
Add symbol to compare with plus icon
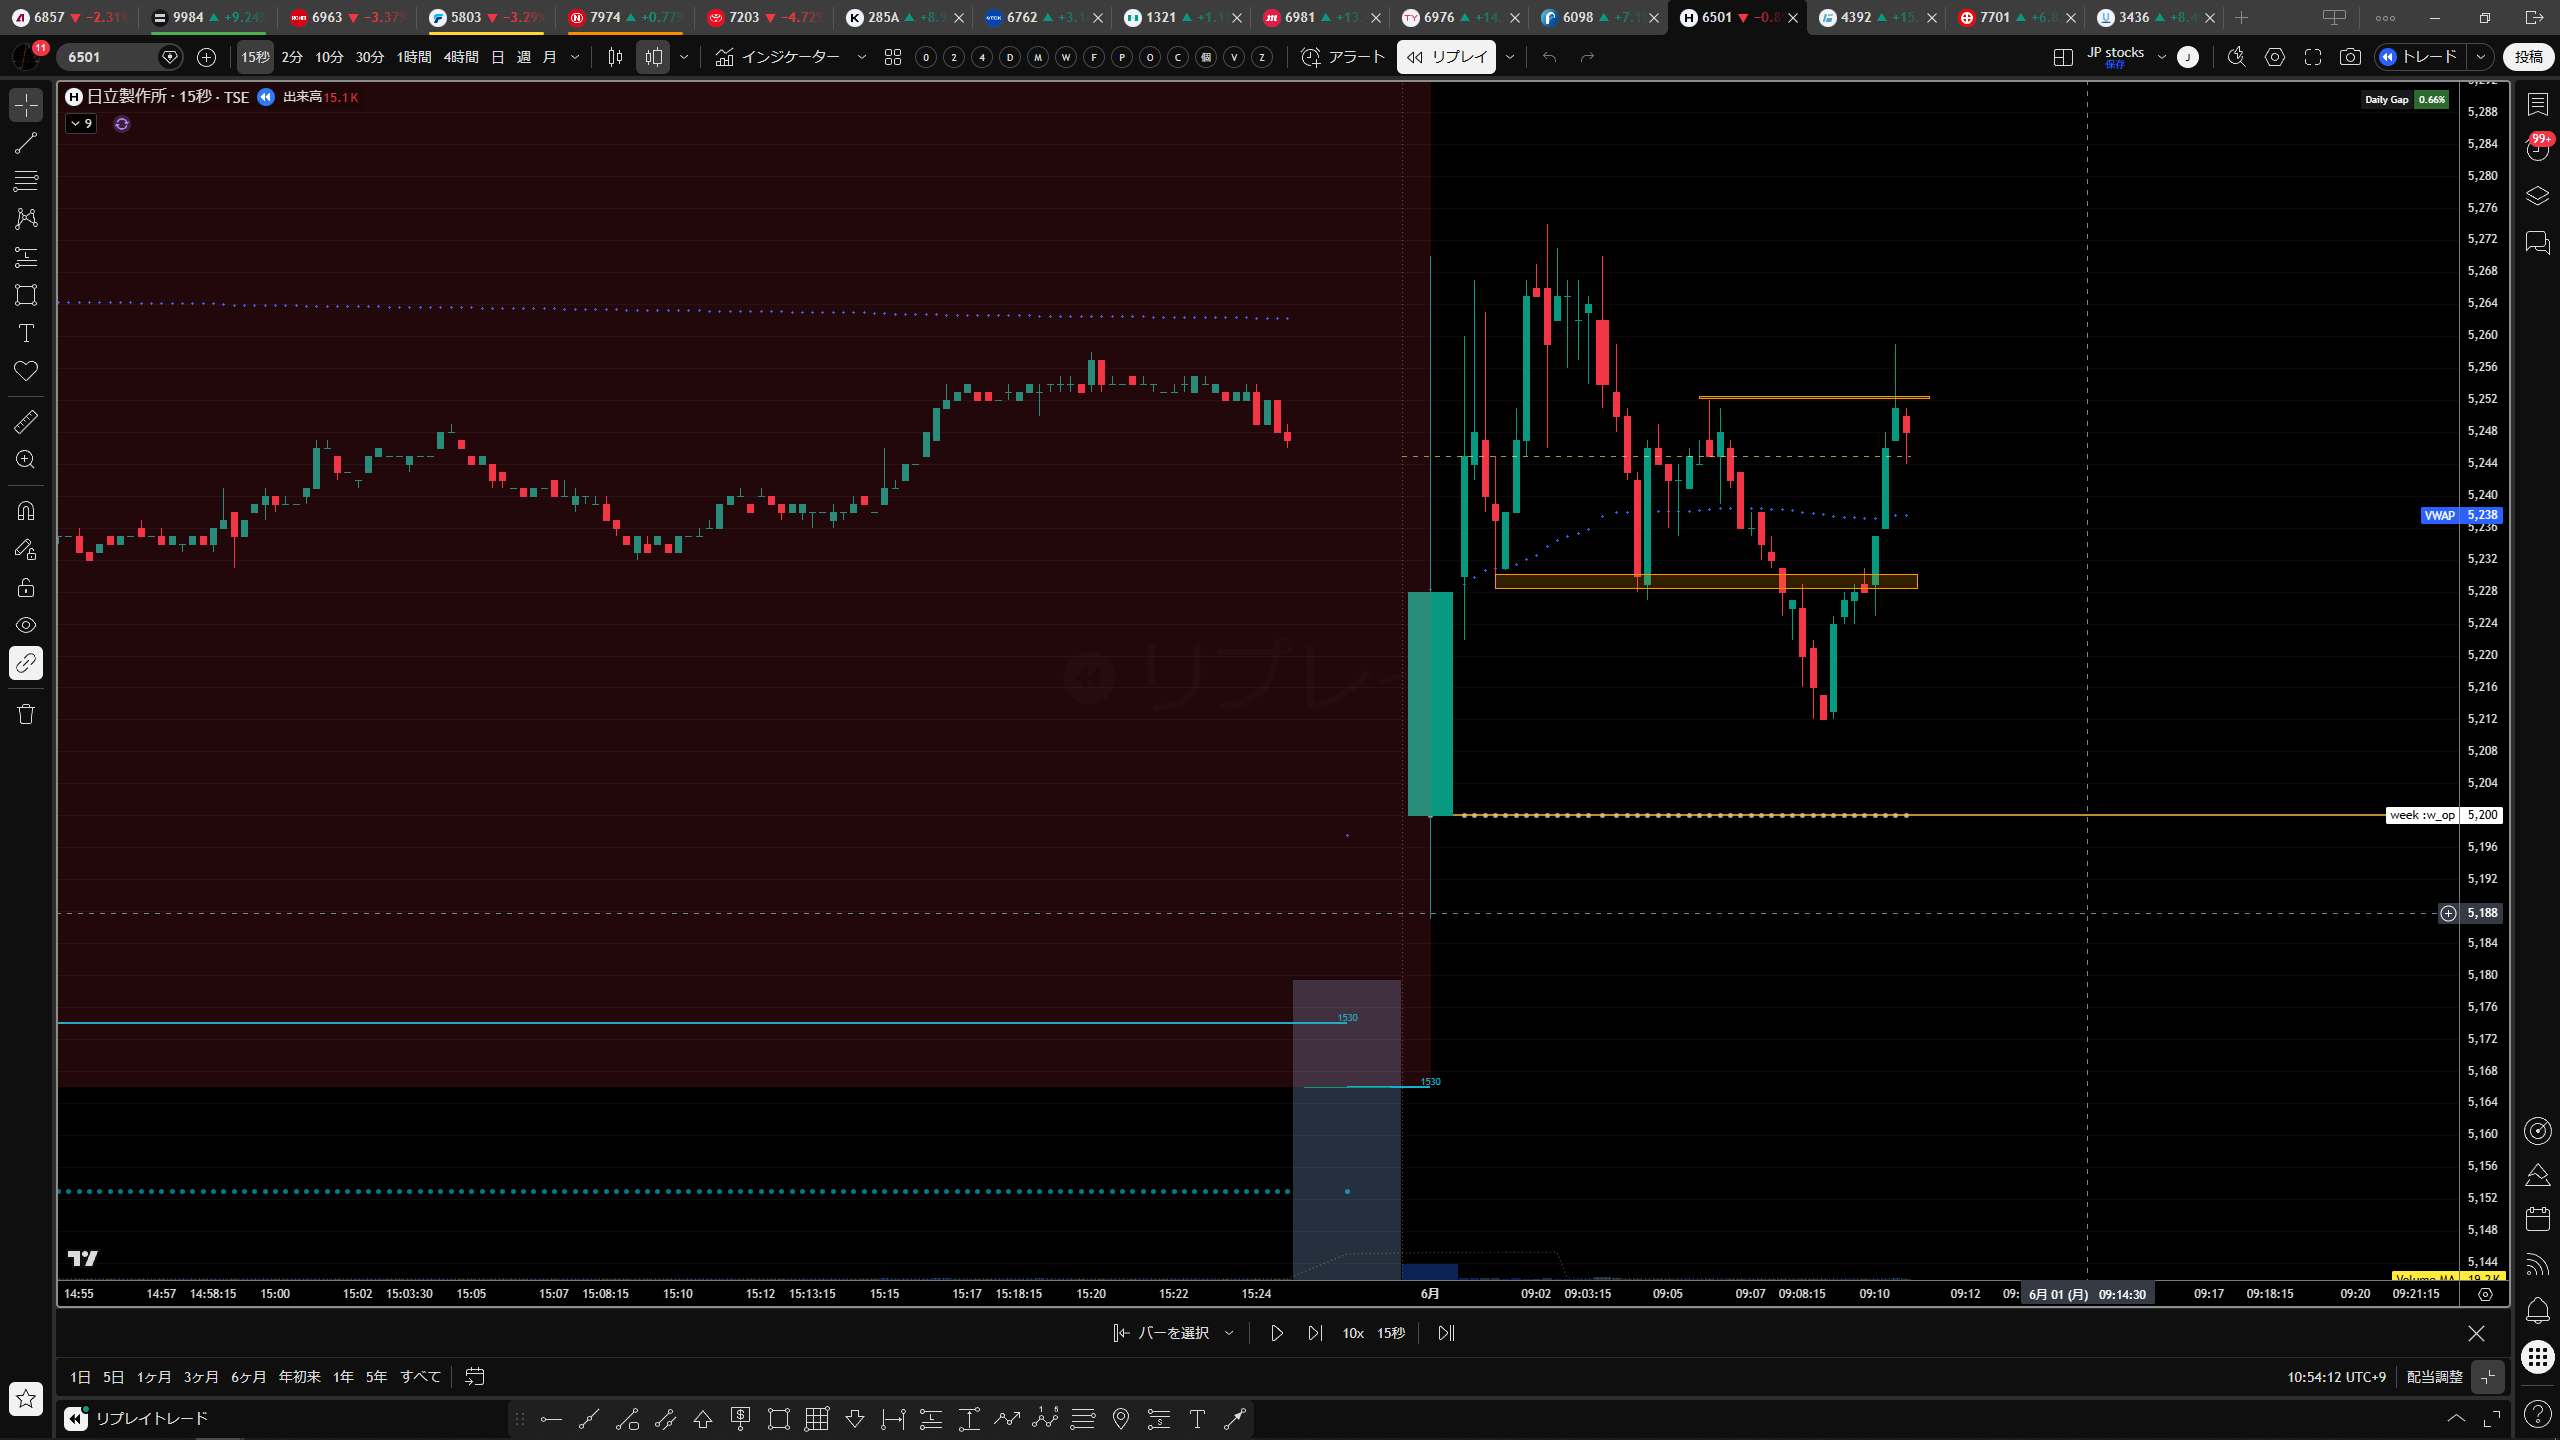(206, 57)
